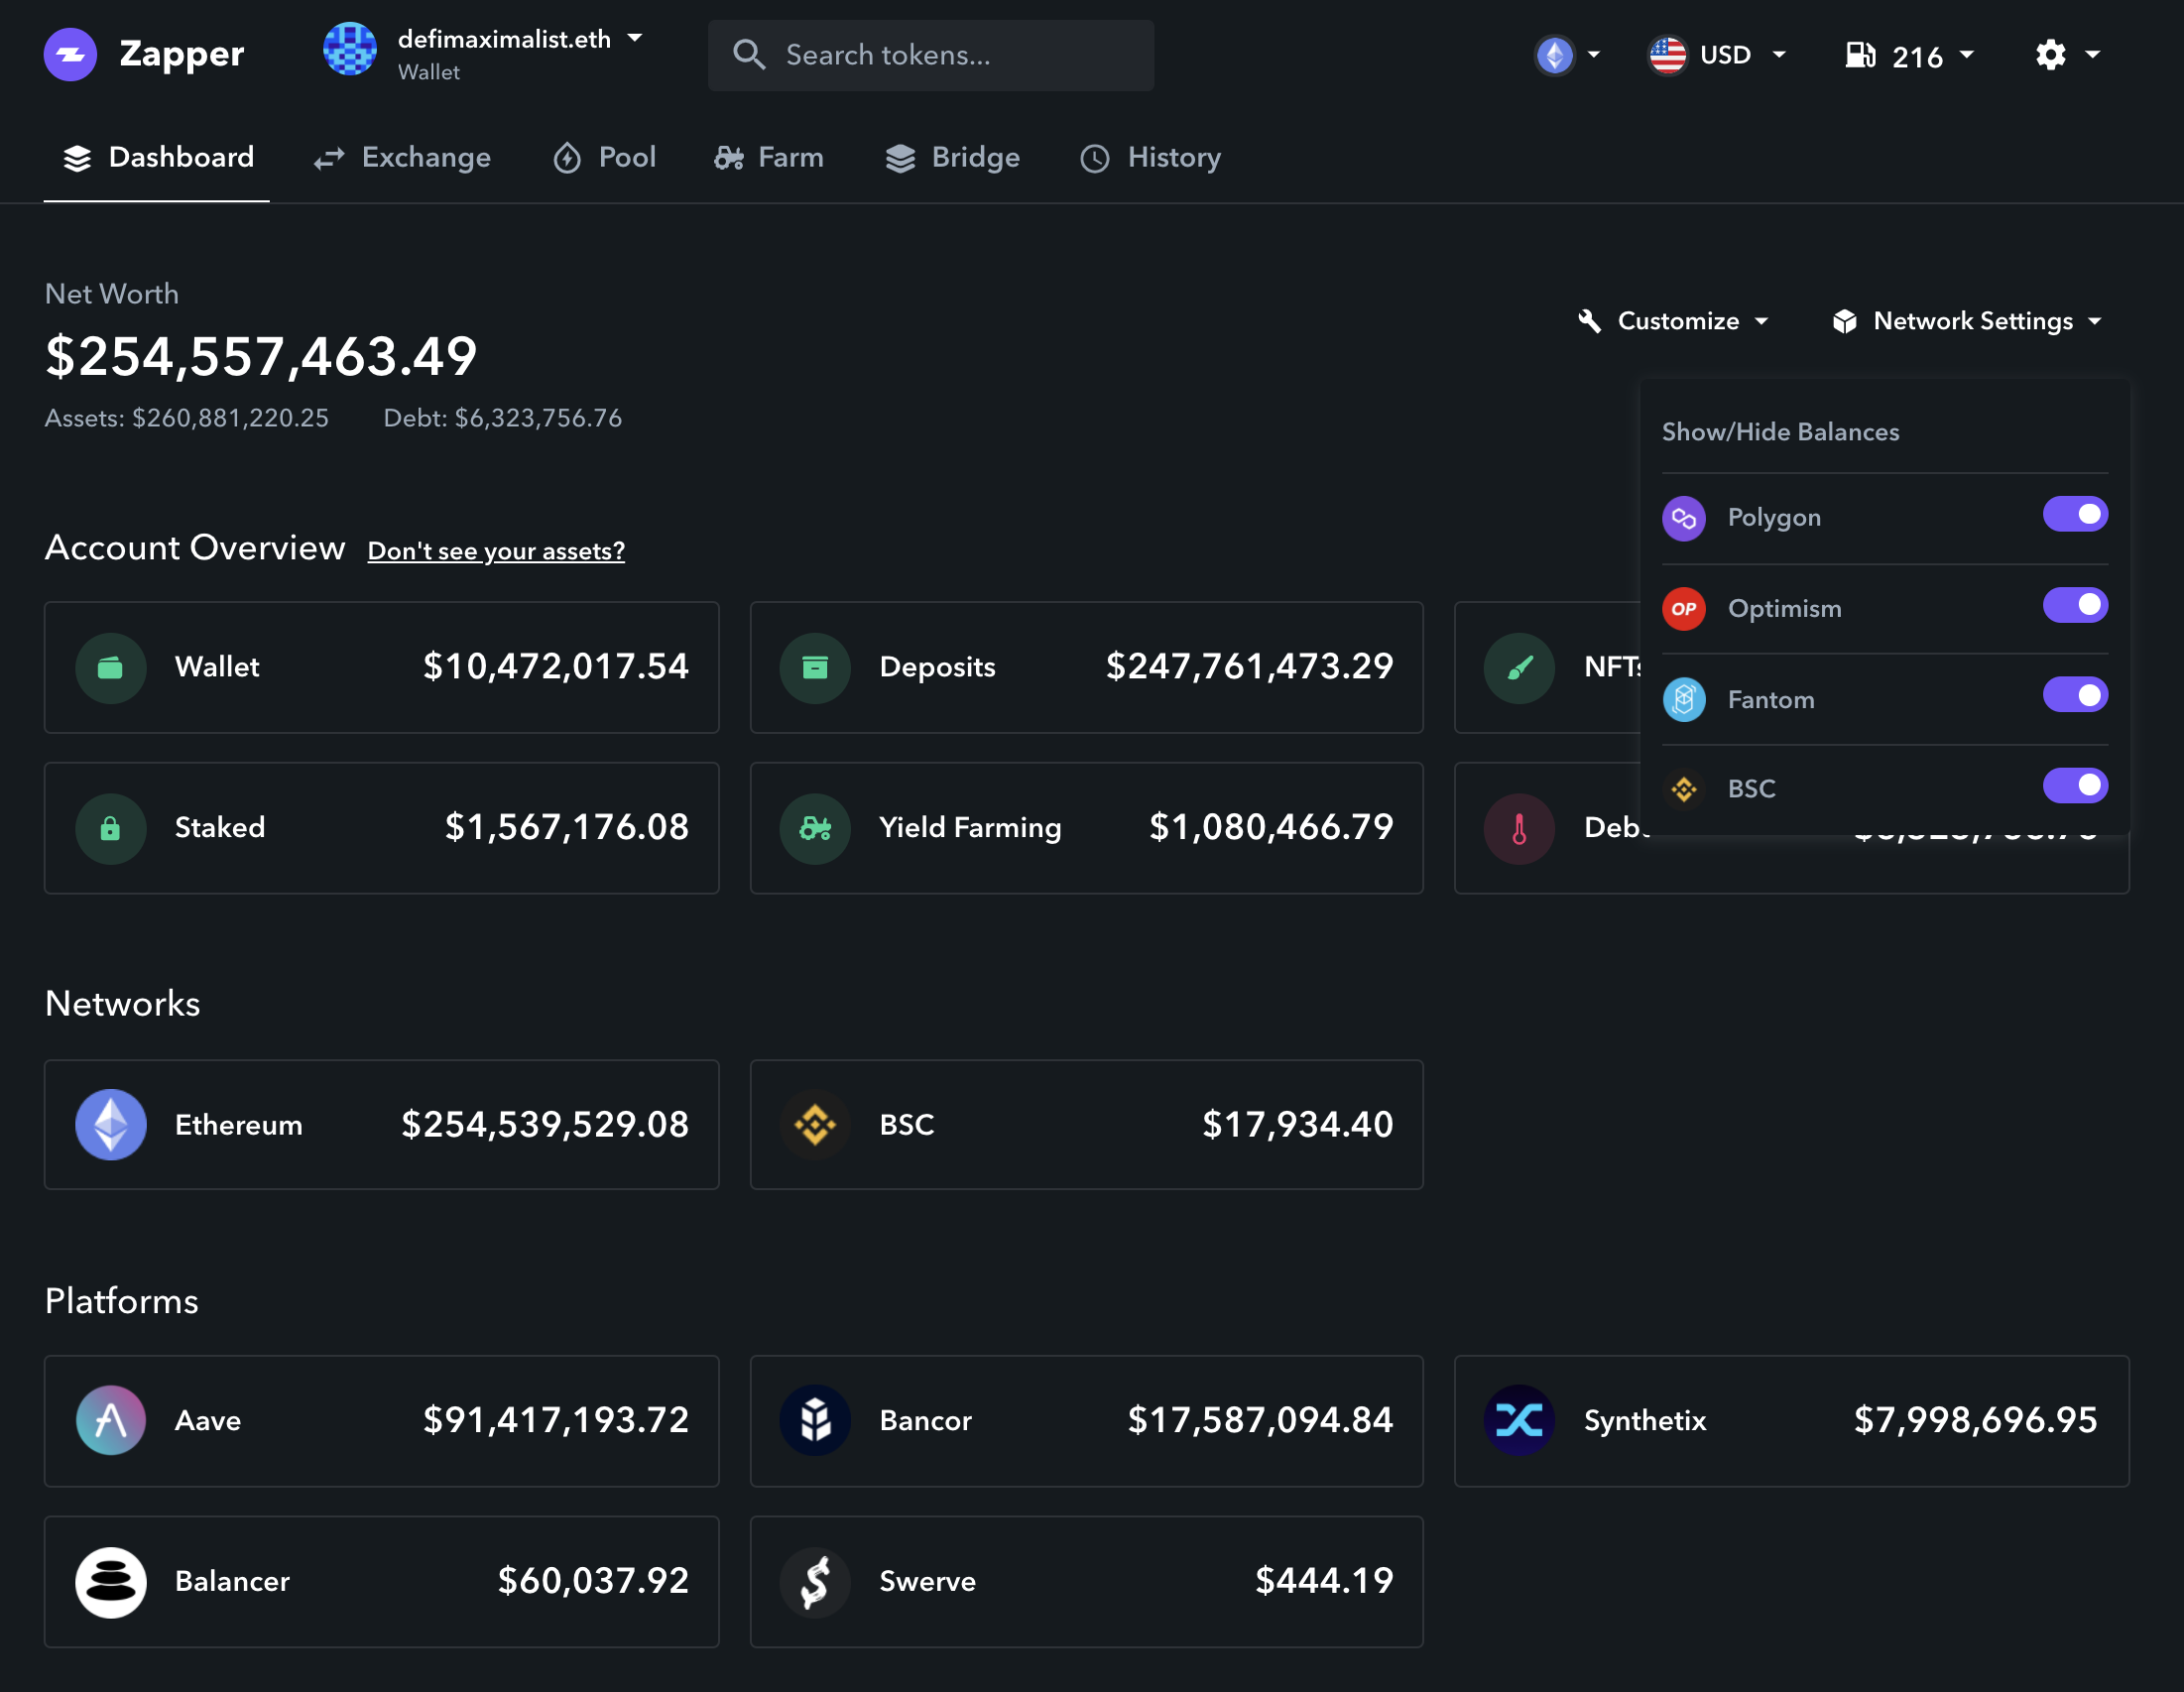Toggle BSC balances off
2184x1692 pixels.
click(2075, 785)
